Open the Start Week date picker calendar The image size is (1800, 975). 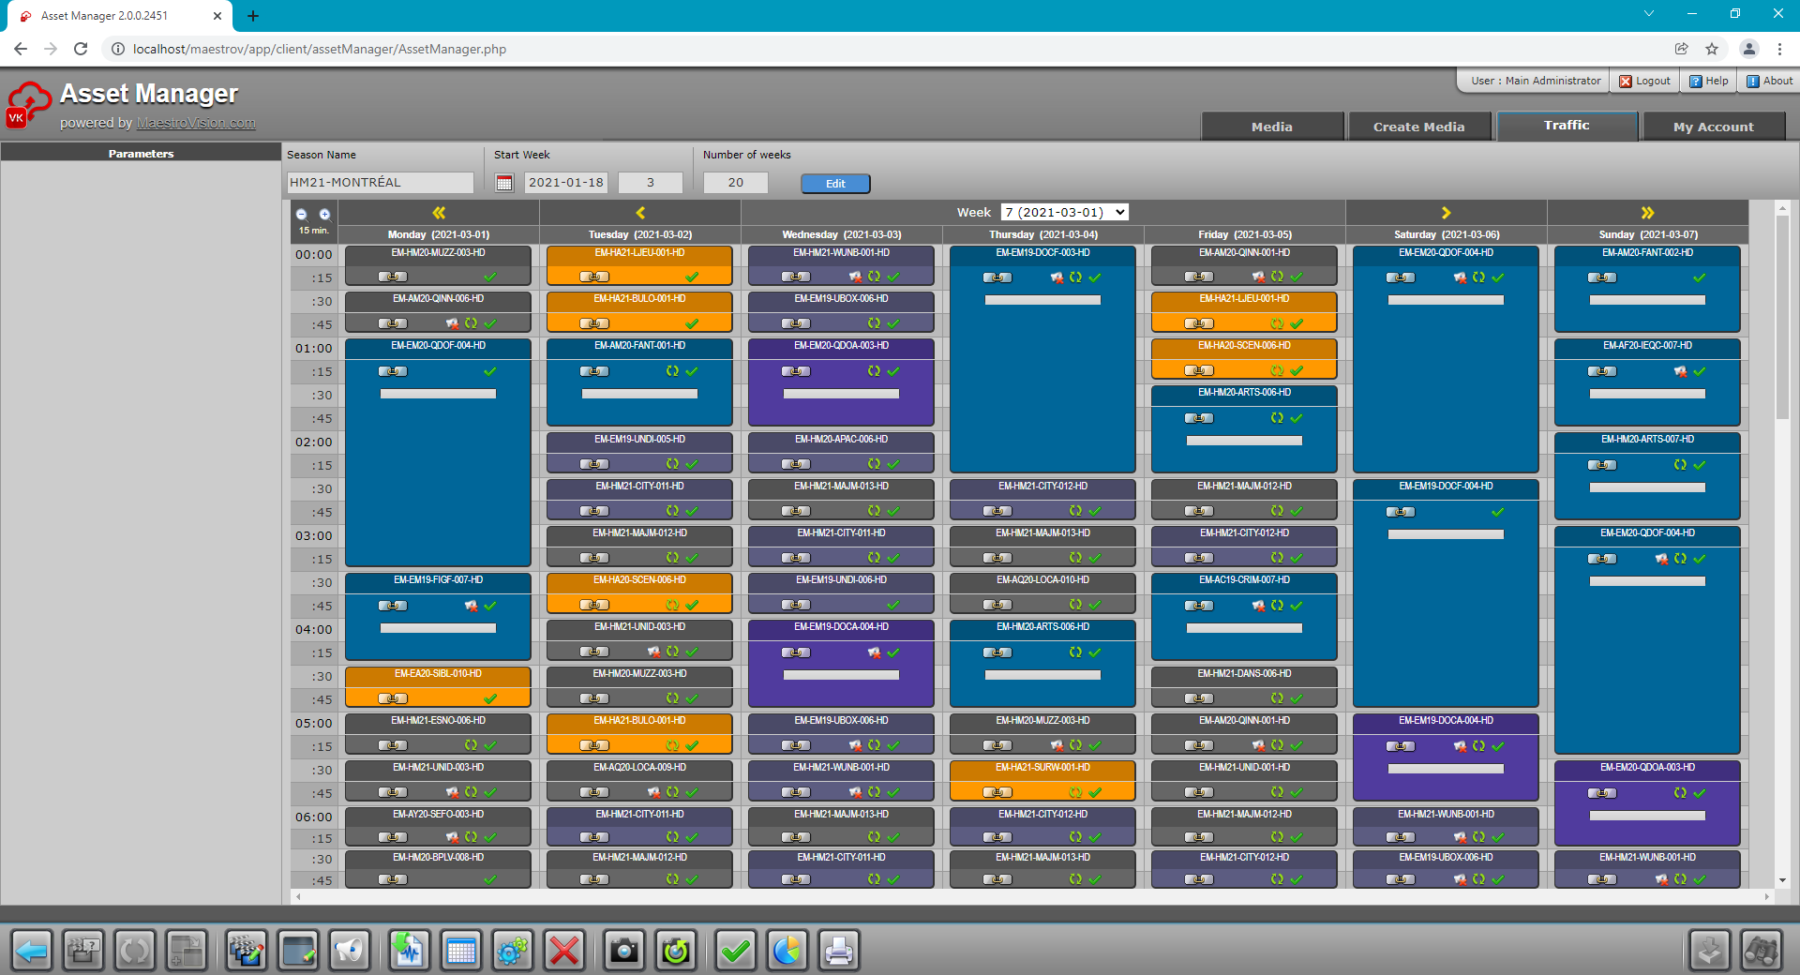coord(503,182)
